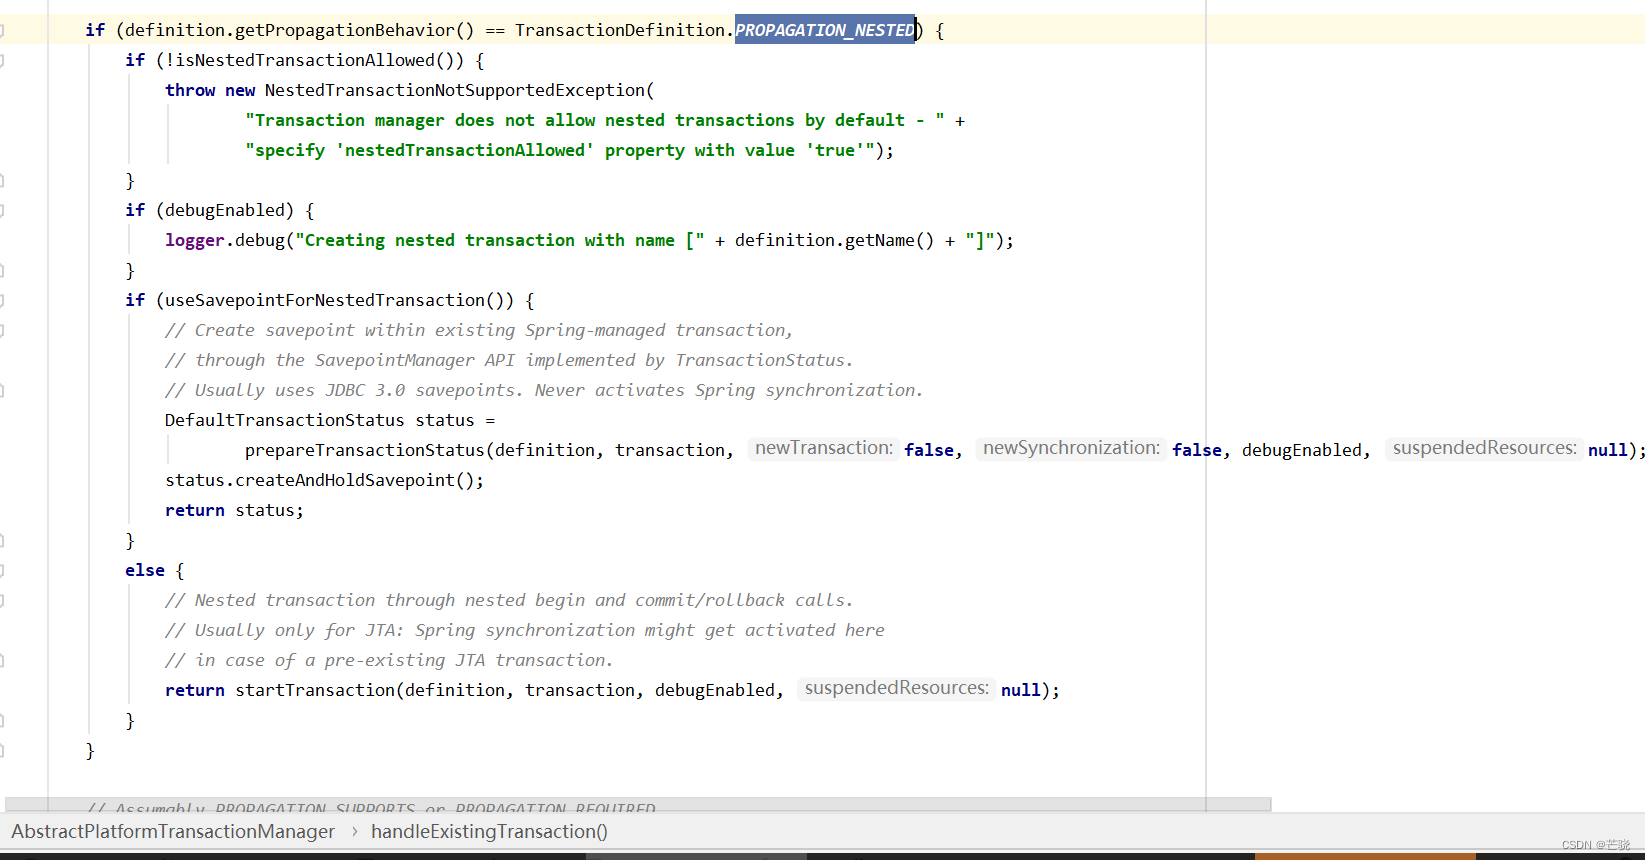1645x860 pixels.
Task: Click "Creating nested transaction with name [" string
Action: (x=499, y=240)
